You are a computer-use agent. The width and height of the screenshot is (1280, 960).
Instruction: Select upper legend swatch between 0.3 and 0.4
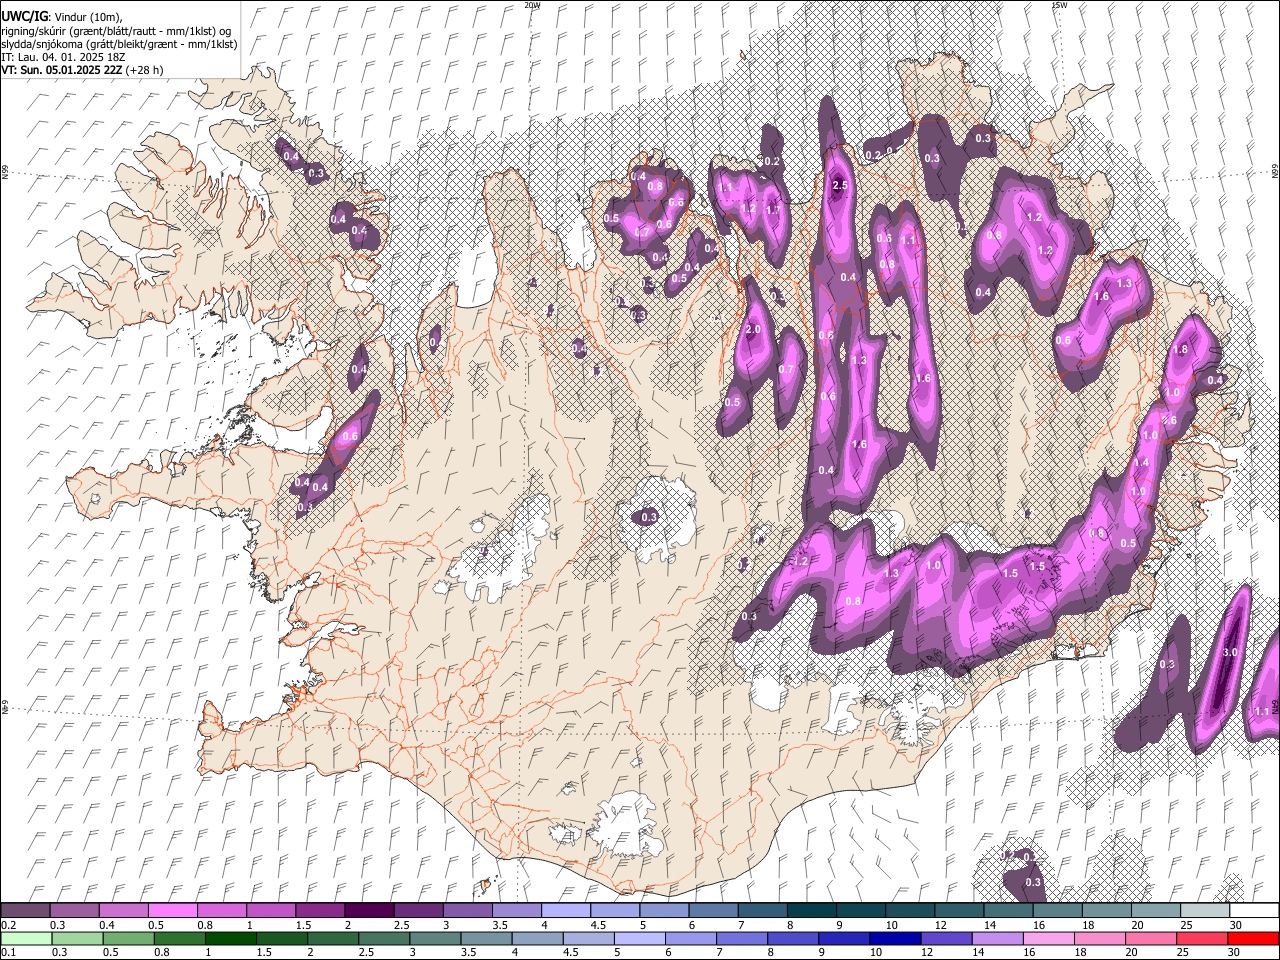click(74, 911)
